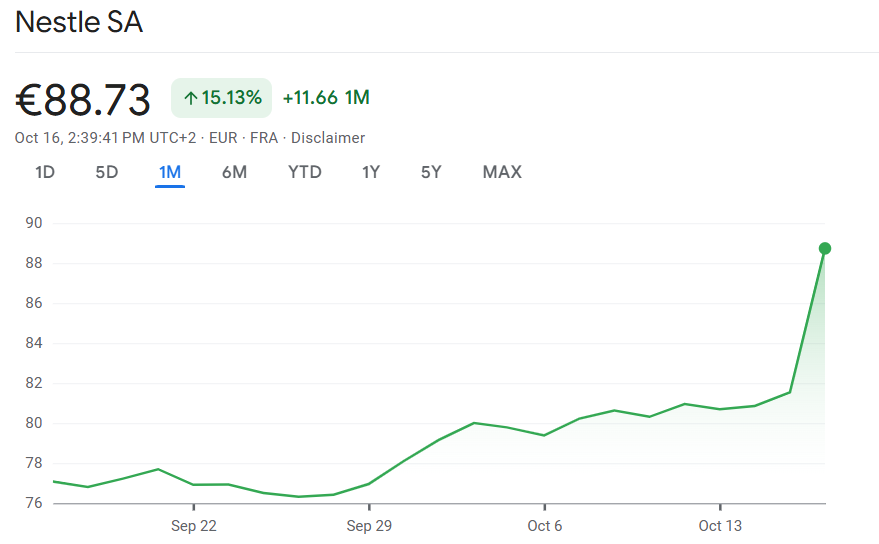Select the 5D range tab
The width and height of the screenshot is (879, 544).
(x=107, y=172)
